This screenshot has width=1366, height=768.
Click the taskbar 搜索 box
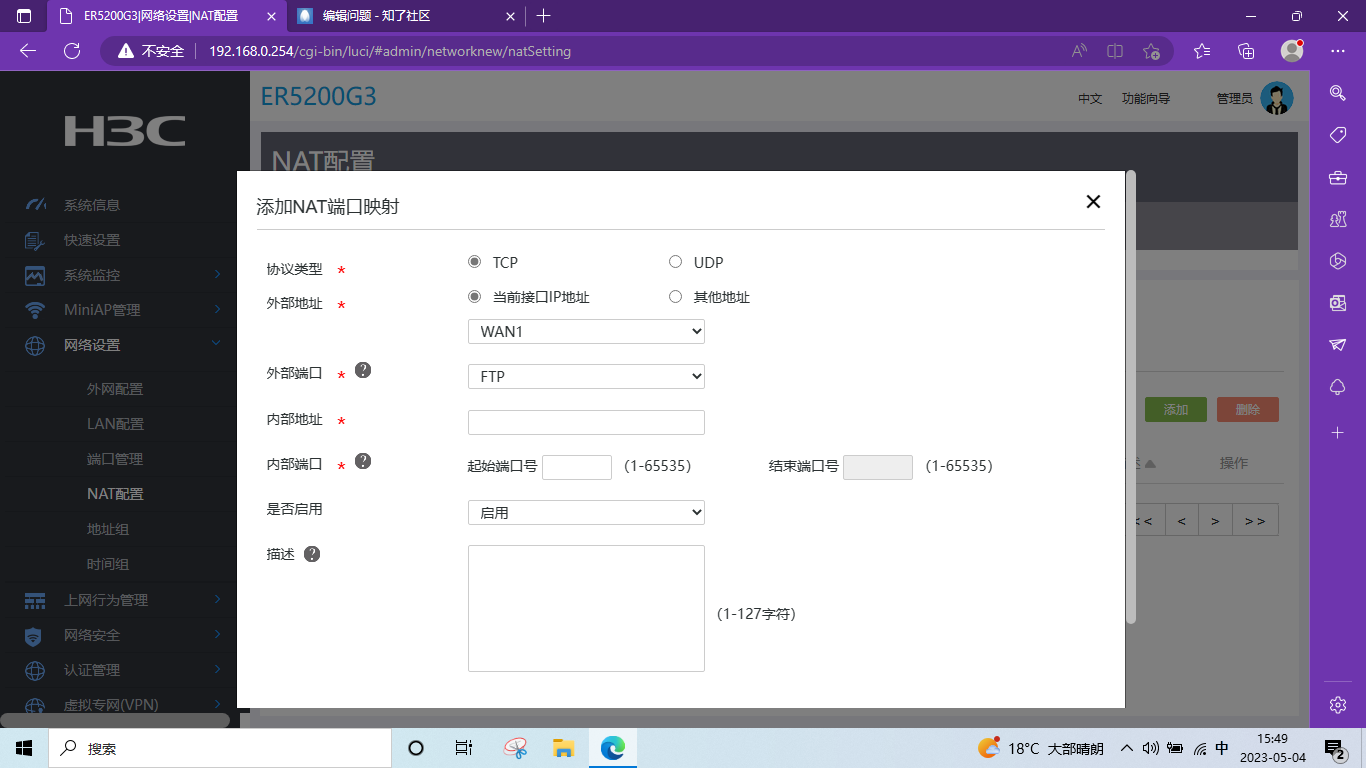pos(218,748)
